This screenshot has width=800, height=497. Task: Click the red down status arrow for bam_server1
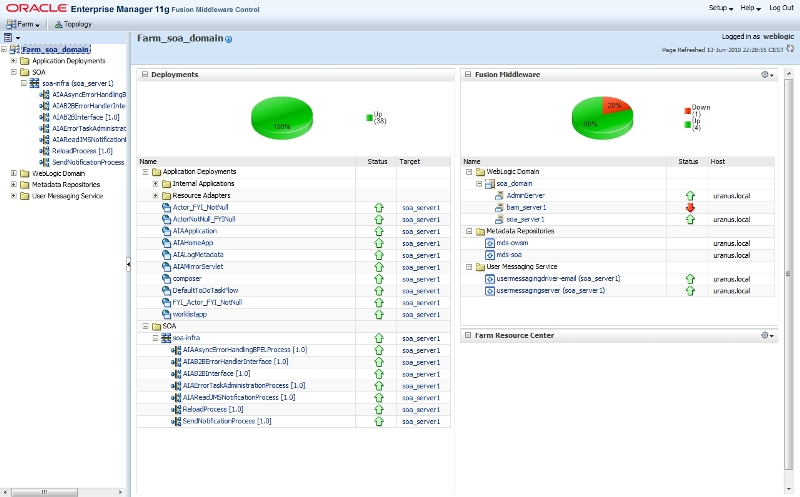[690, 207]
